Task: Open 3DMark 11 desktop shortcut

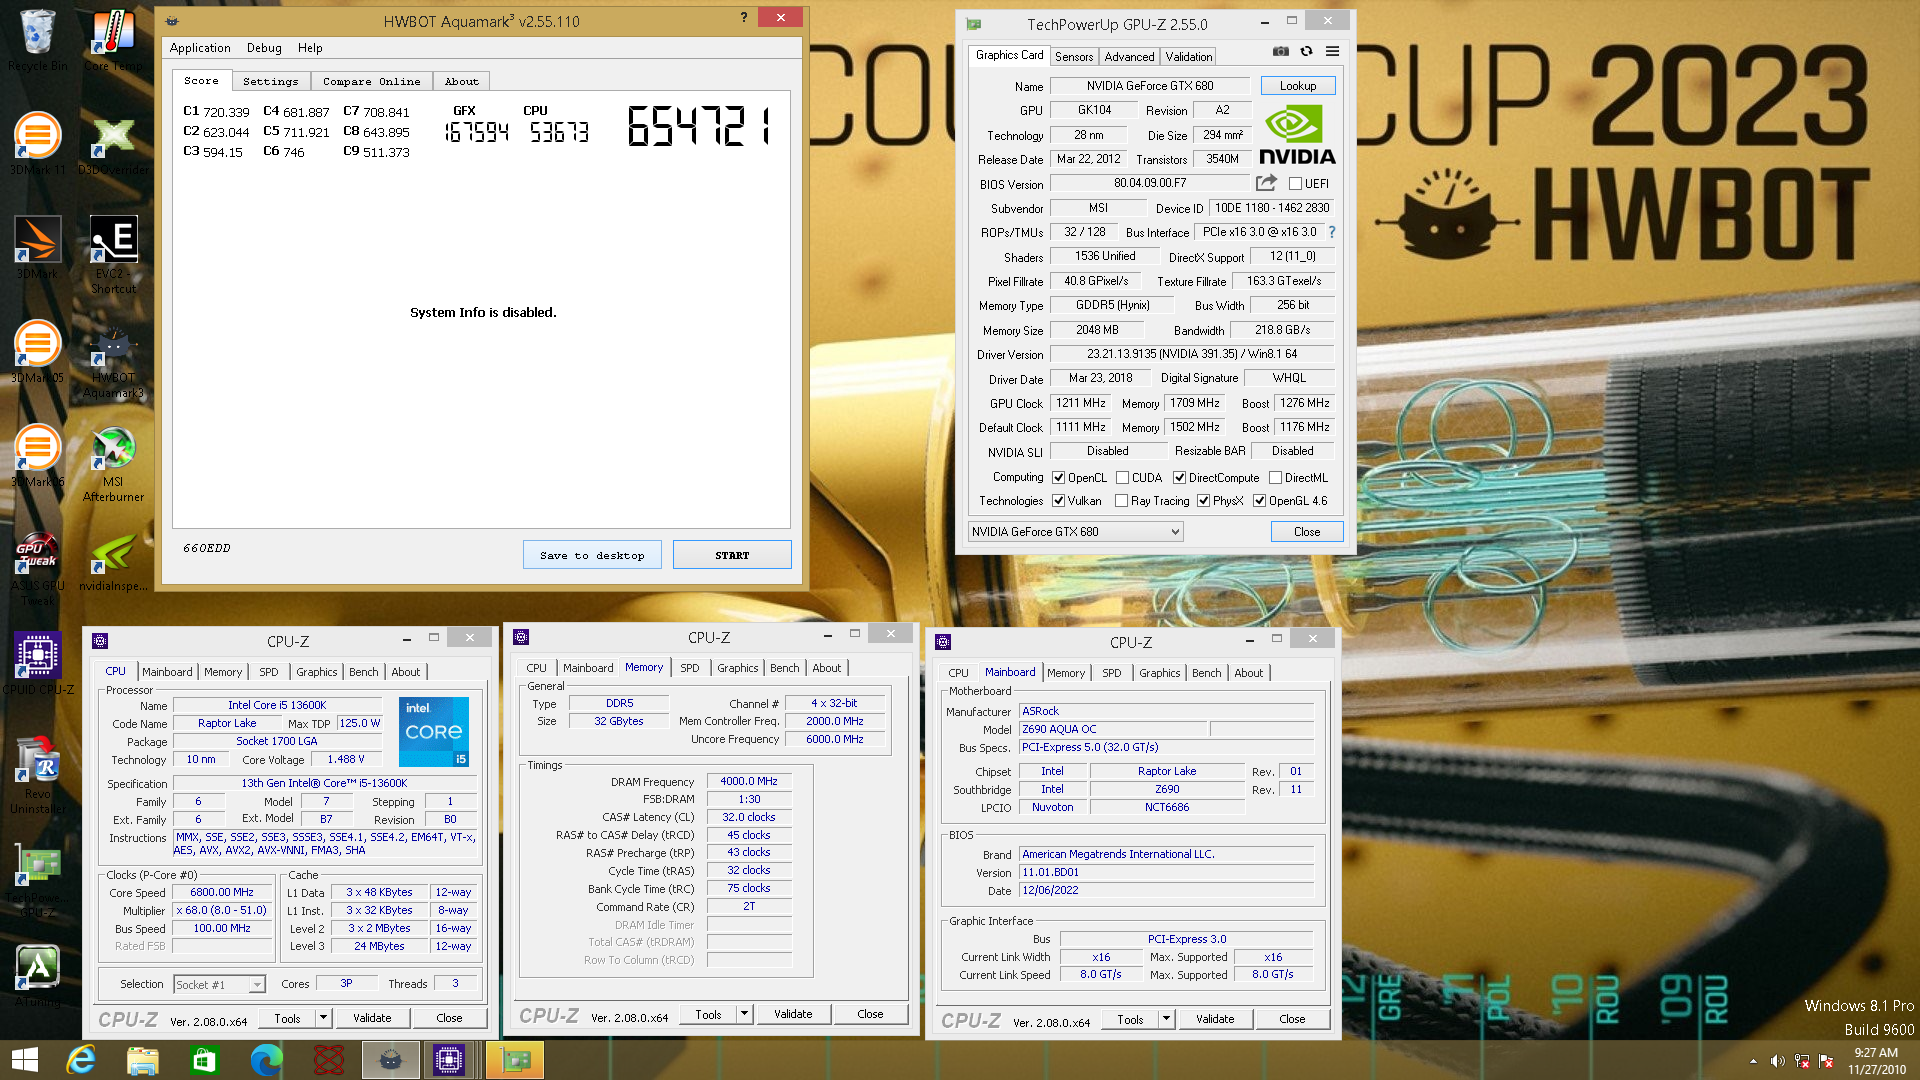Action: [x=37, y=144]
